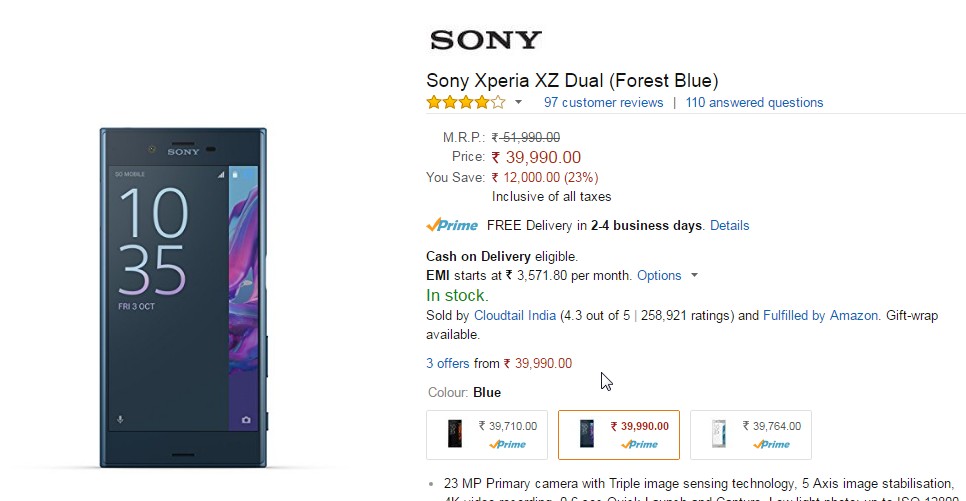Open 97 customer reviews
The width and height of the screenshot is (966, 501).
603,102
